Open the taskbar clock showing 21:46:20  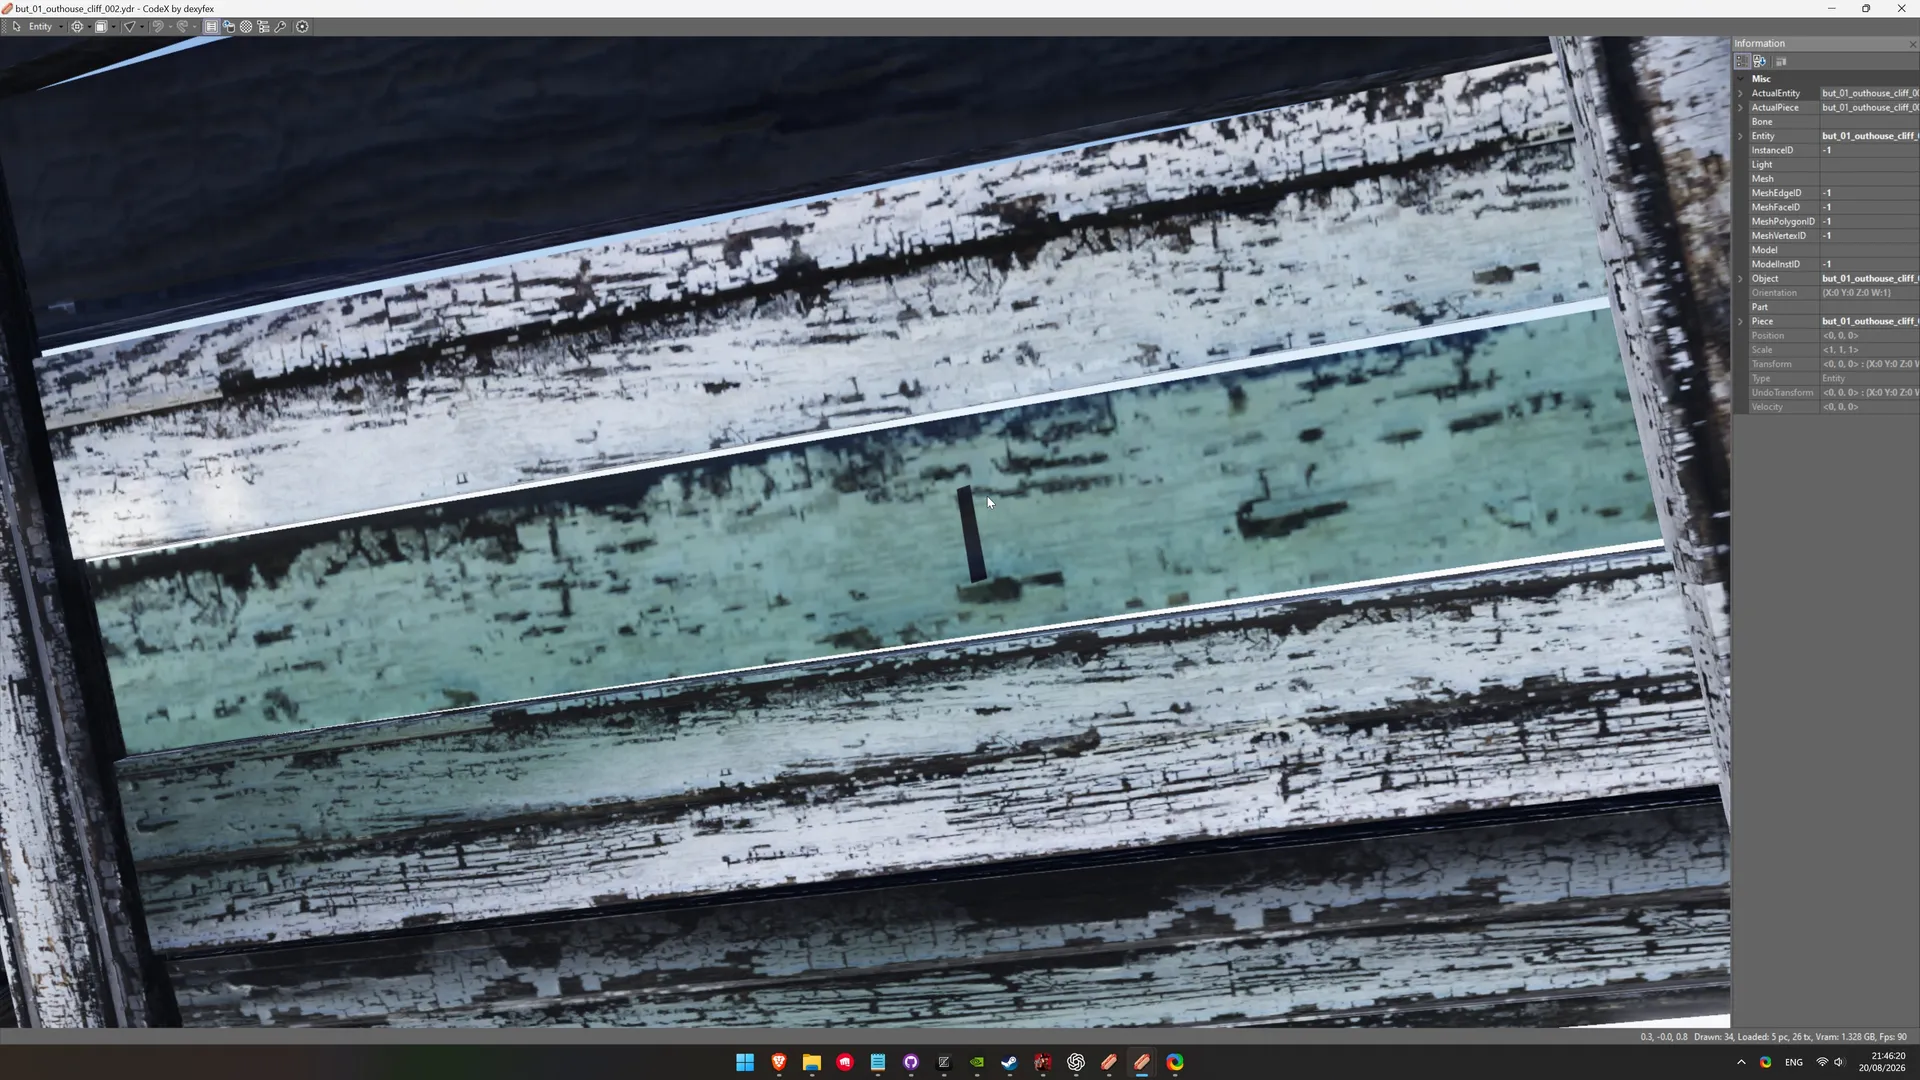pyautogui.click(x=1882, y=1062)
